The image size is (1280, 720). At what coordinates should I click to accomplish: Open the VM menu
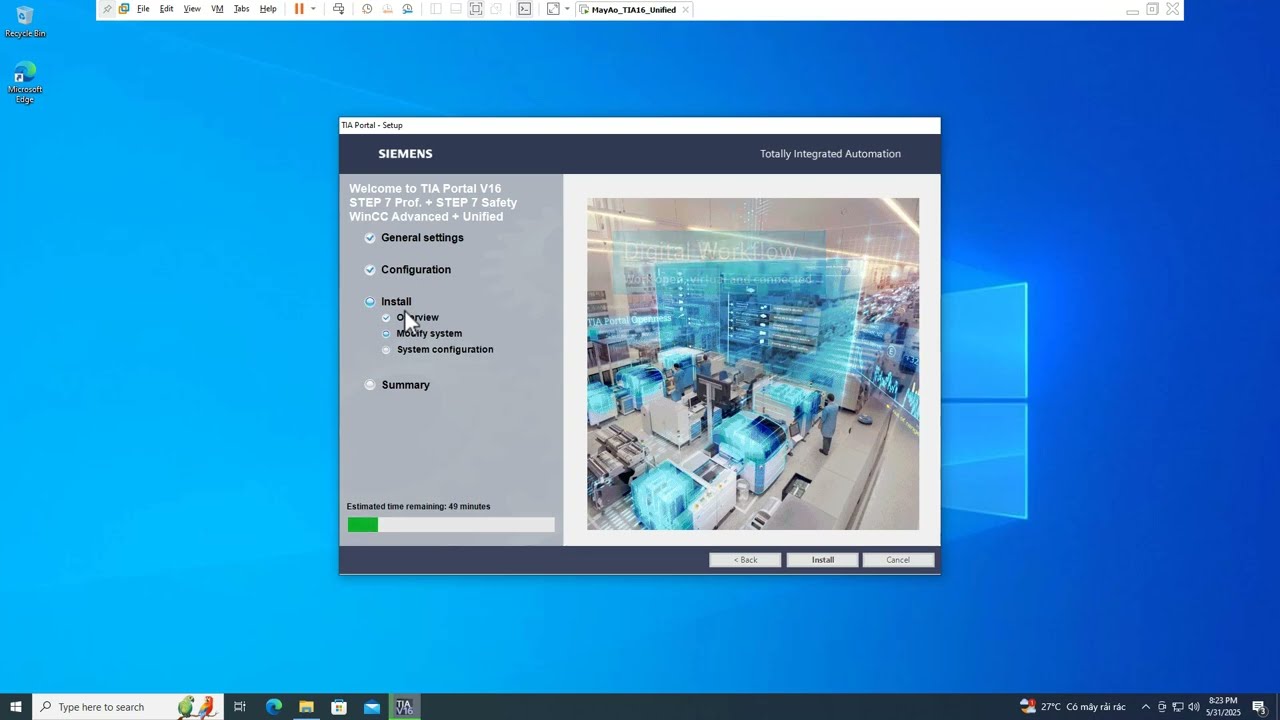217,9
